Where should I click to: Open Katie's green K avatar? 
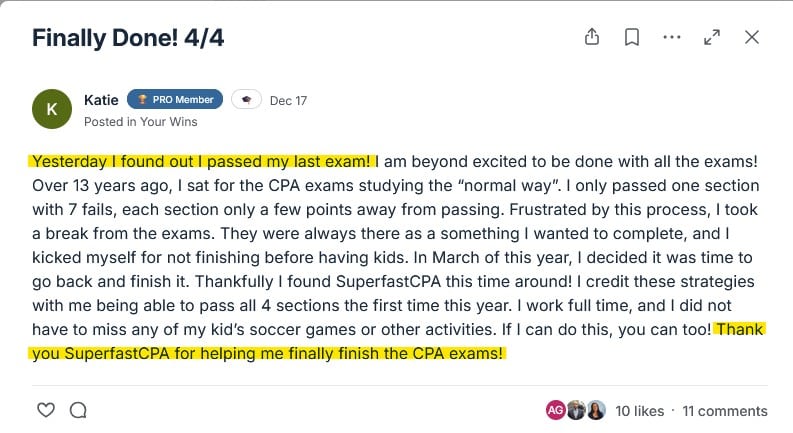tap(52, 110)
